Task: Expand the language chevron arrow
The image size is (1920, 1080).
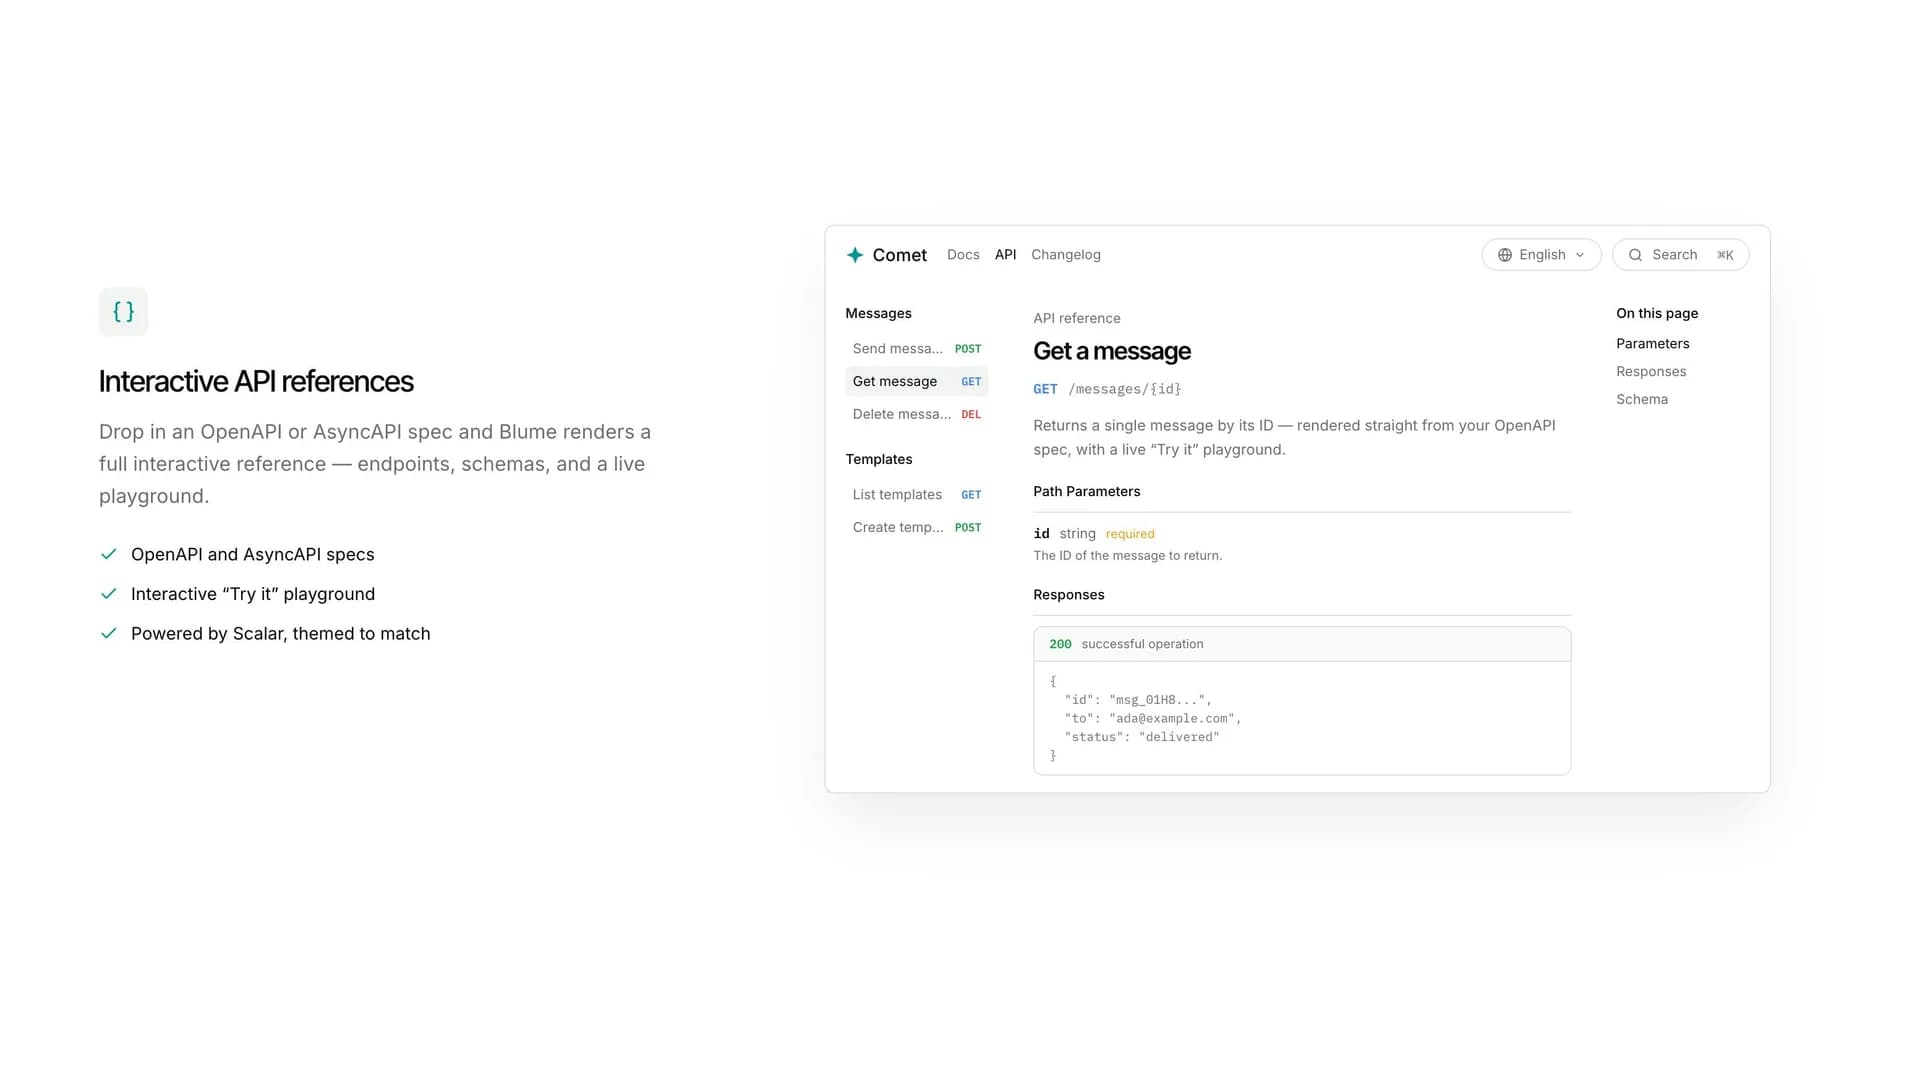Action: tap(1580, 255)
